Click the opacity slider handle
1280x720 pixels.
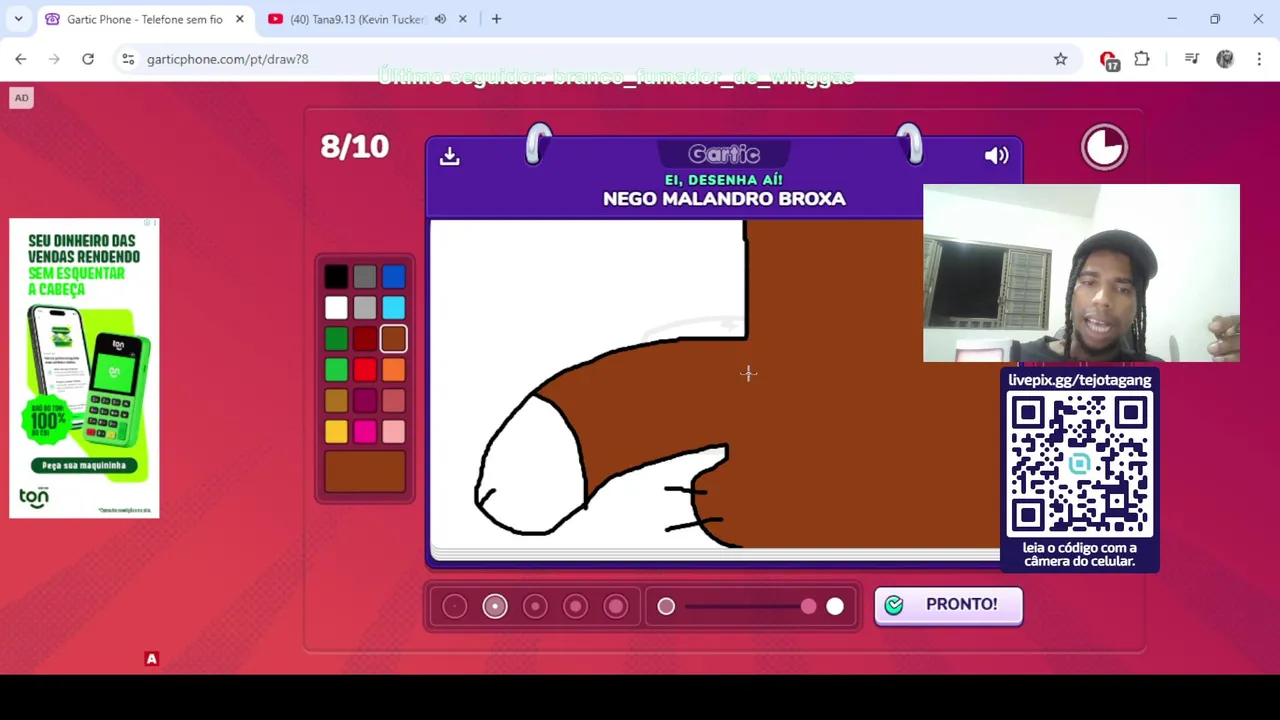coord(808,606)
